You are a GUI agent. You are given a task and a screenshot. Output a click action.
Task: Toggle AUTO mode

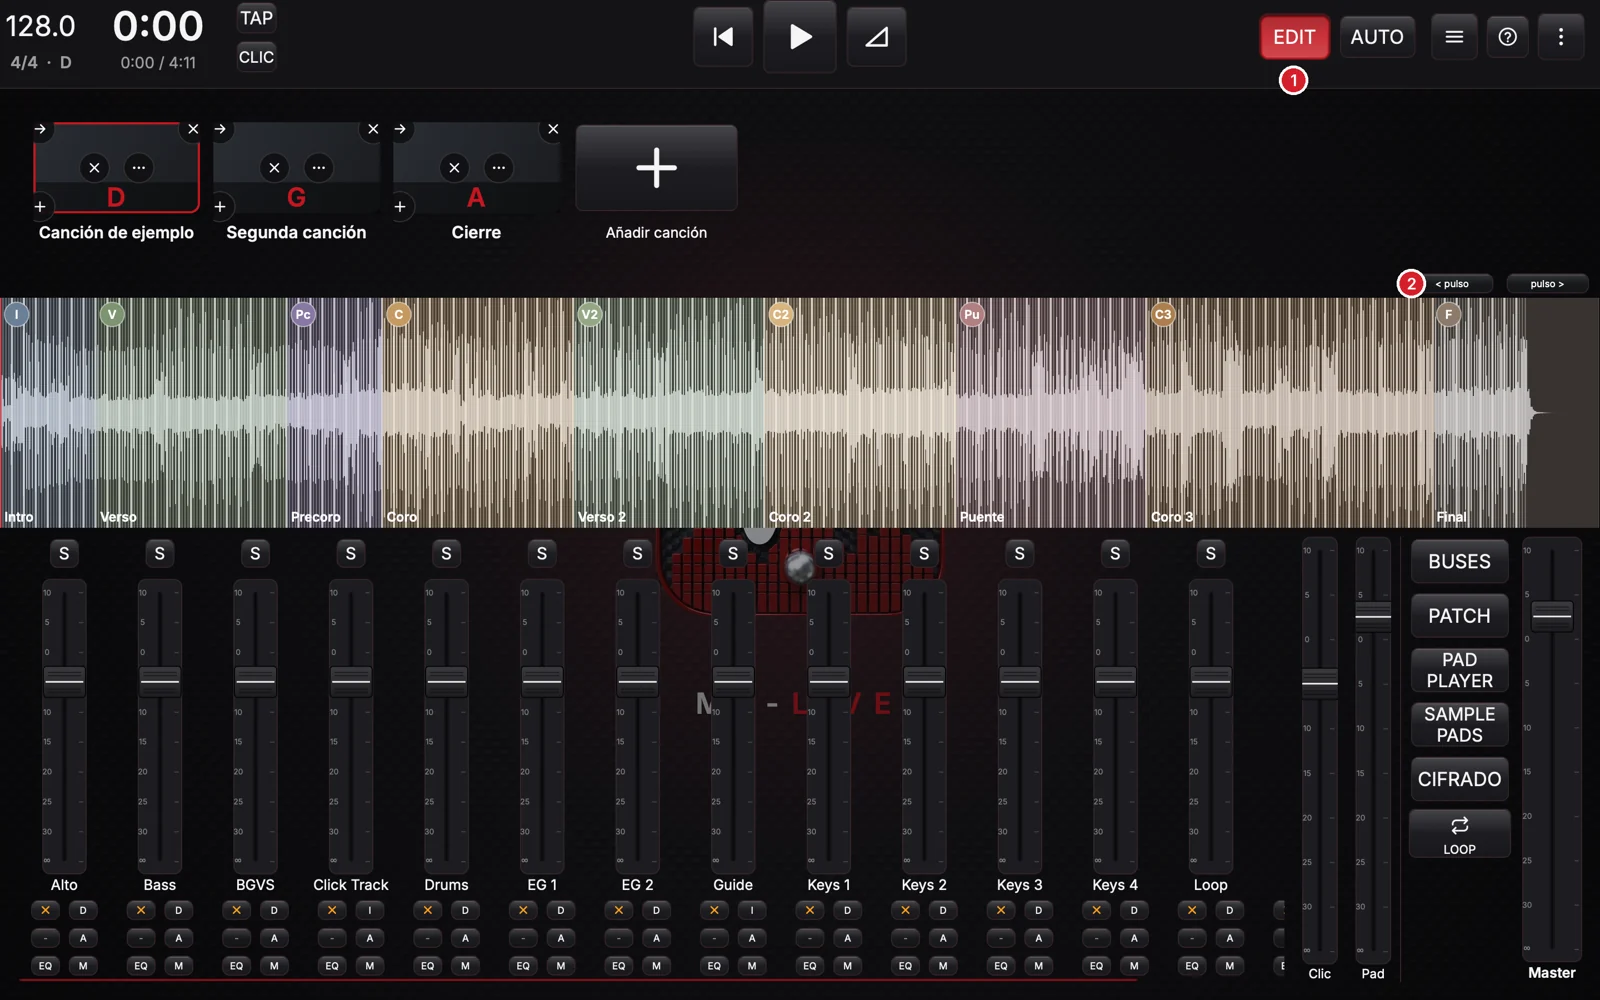point(1377,37)
